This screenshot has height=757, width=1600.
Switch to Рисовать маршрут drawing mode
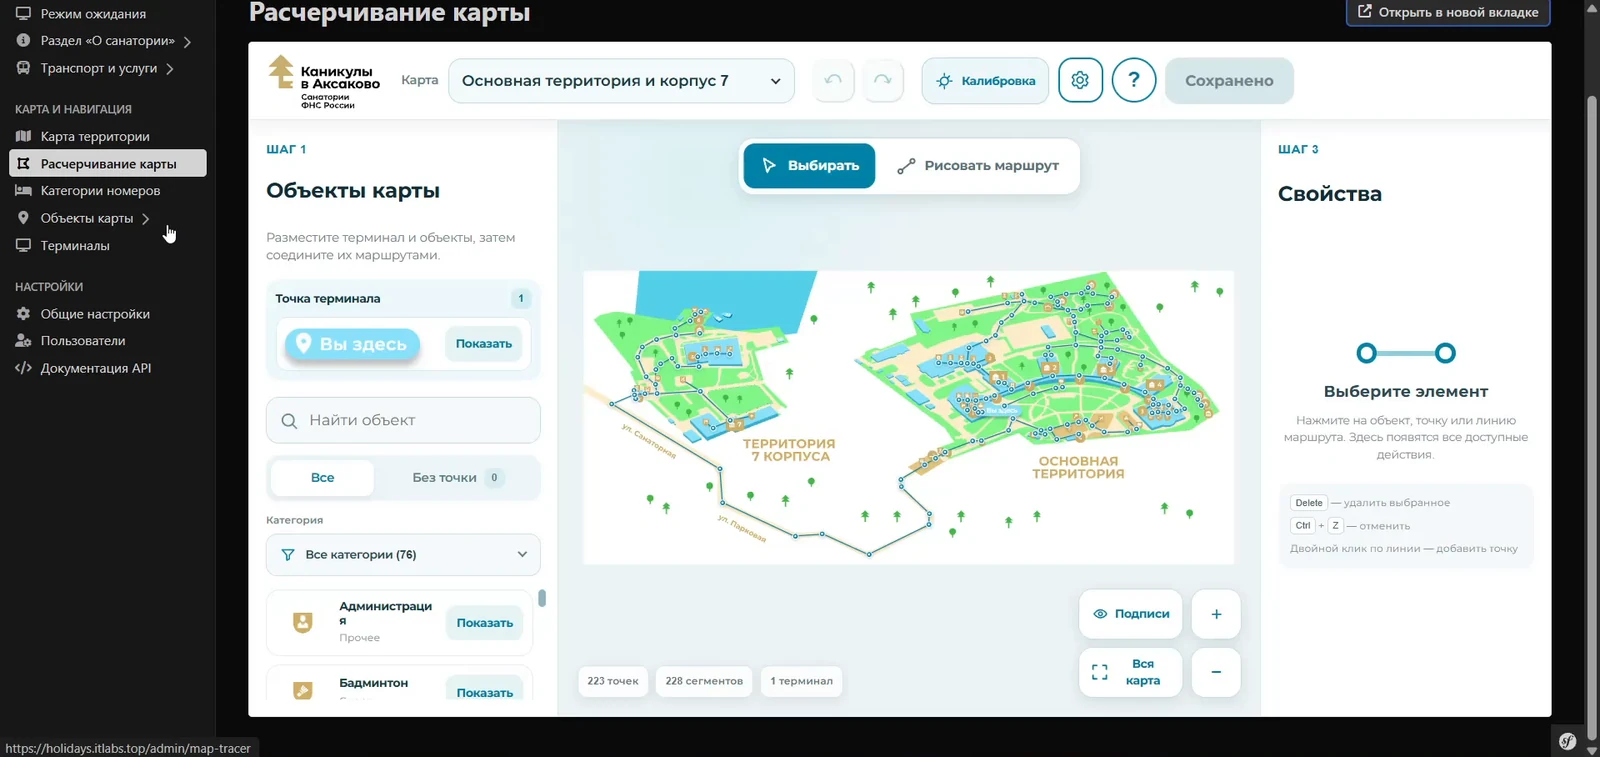pos(978,166)
